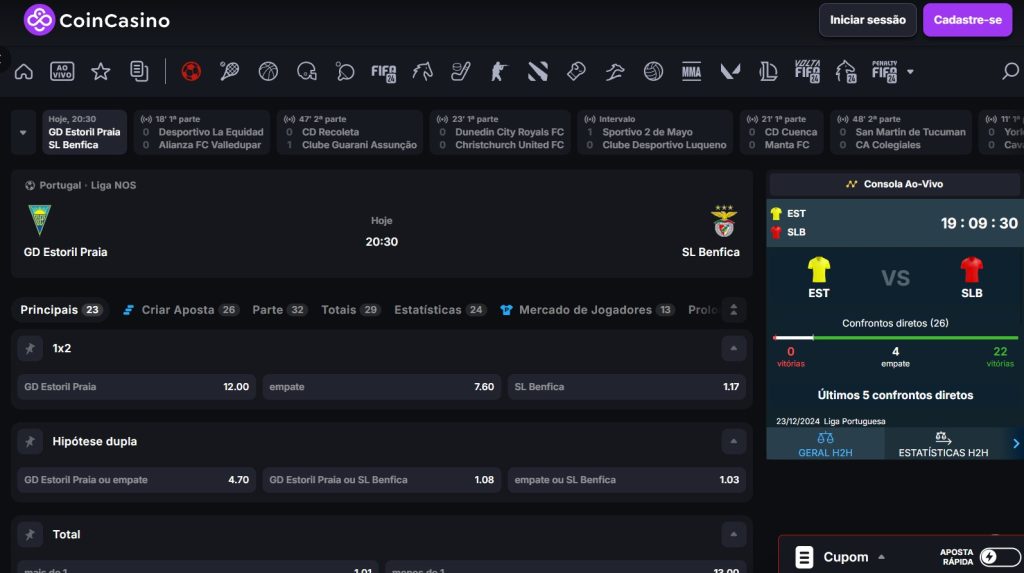Expand more sports dropdown arrow

pos(910,71)
